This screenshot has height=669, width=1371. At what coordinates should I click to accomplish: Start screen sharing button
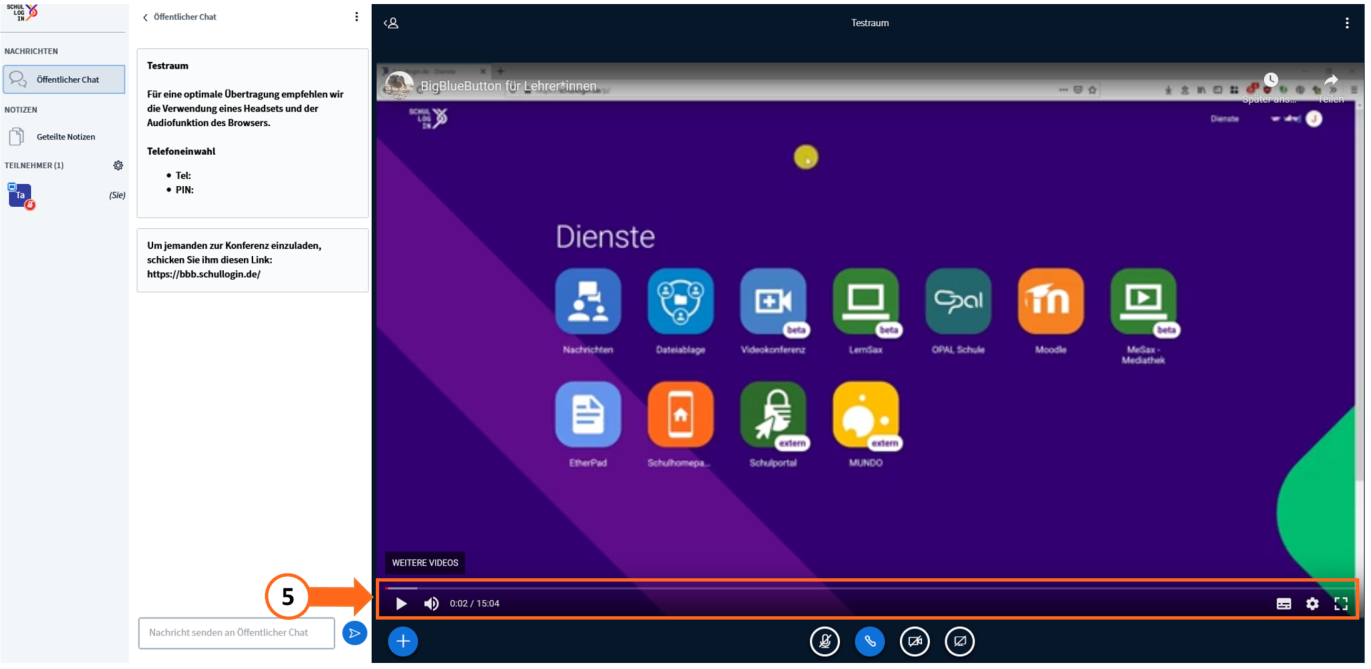[959, 641]
